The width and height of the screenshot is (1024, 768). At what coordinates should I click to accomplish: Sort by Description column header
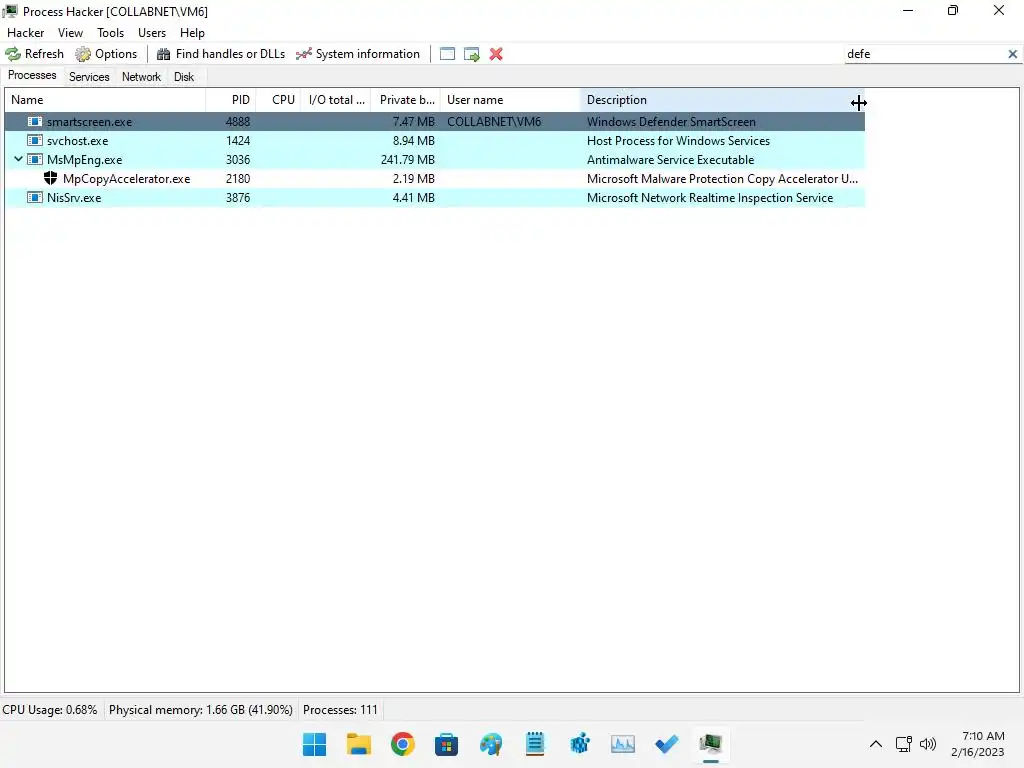[x=722, y=100]
